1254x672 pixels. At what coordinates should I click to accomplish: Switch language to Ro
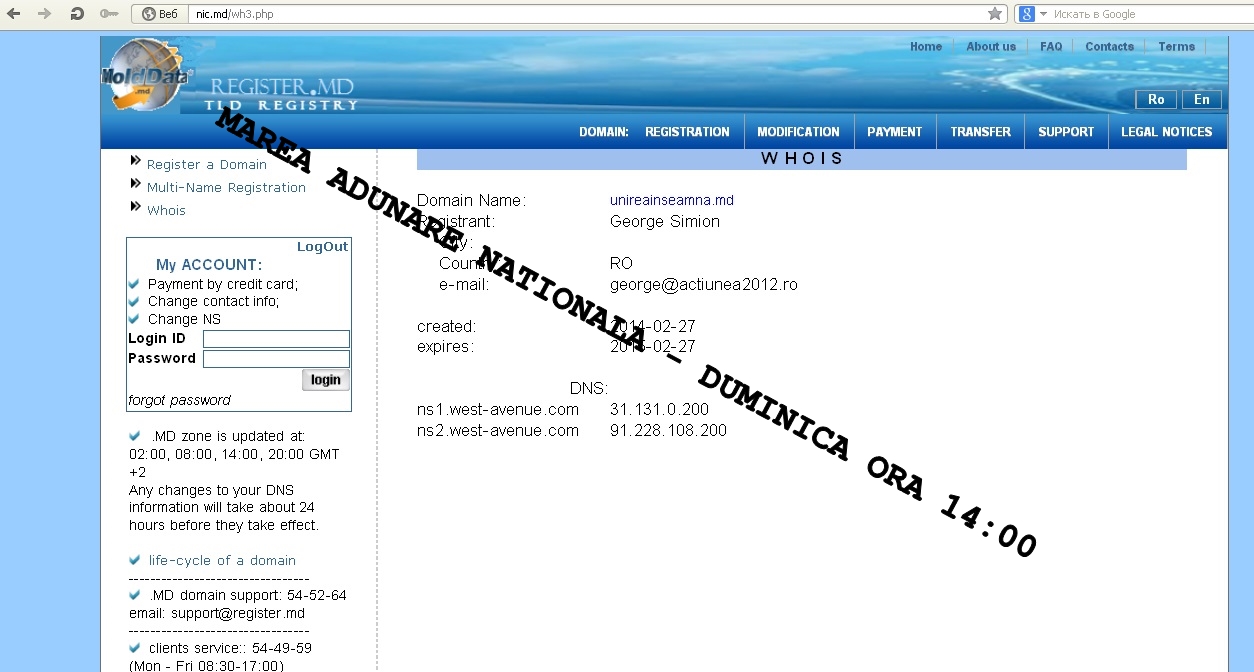pos(1156,99)
